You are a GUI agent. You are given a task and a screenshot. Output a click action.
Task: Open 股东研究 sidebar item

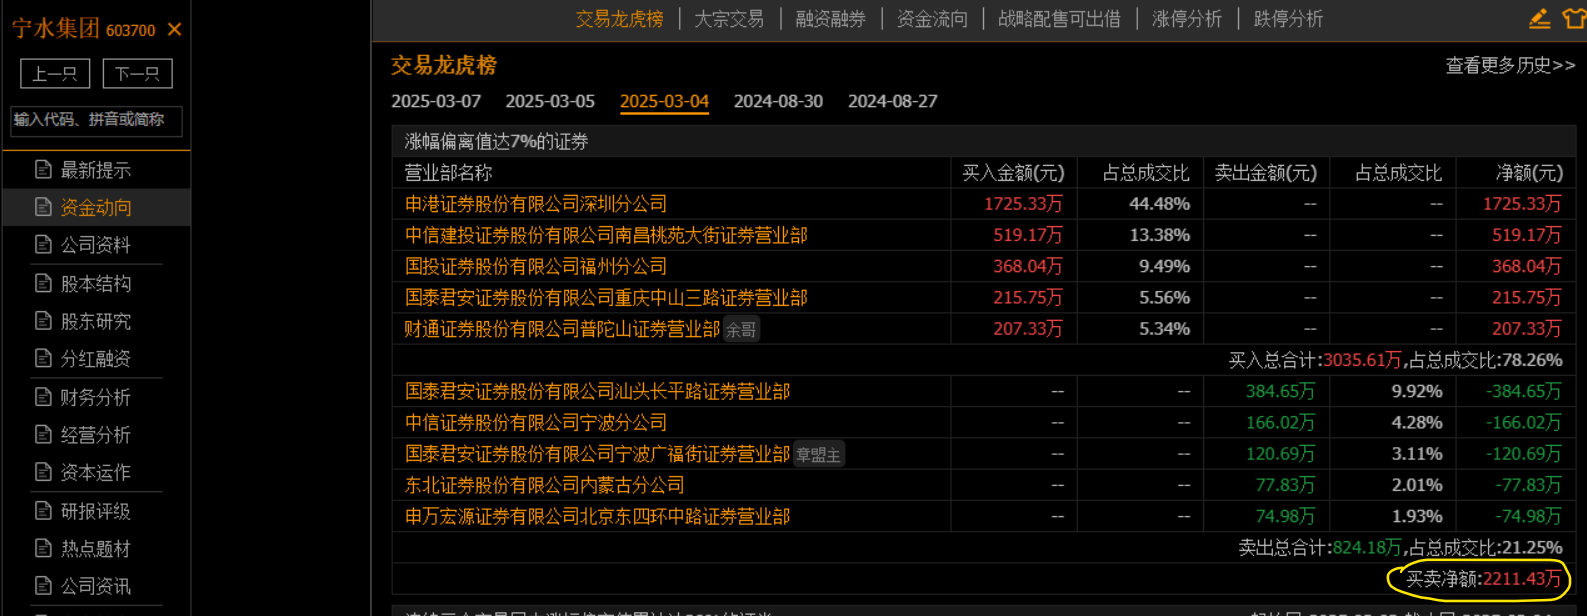(96, 321)
